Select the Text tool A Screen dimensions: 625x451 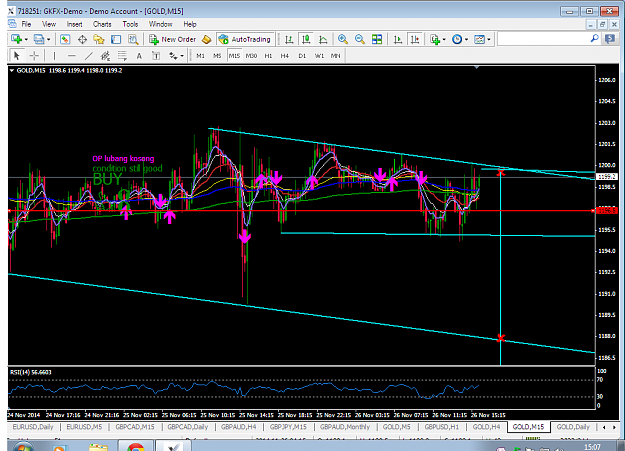139,56
